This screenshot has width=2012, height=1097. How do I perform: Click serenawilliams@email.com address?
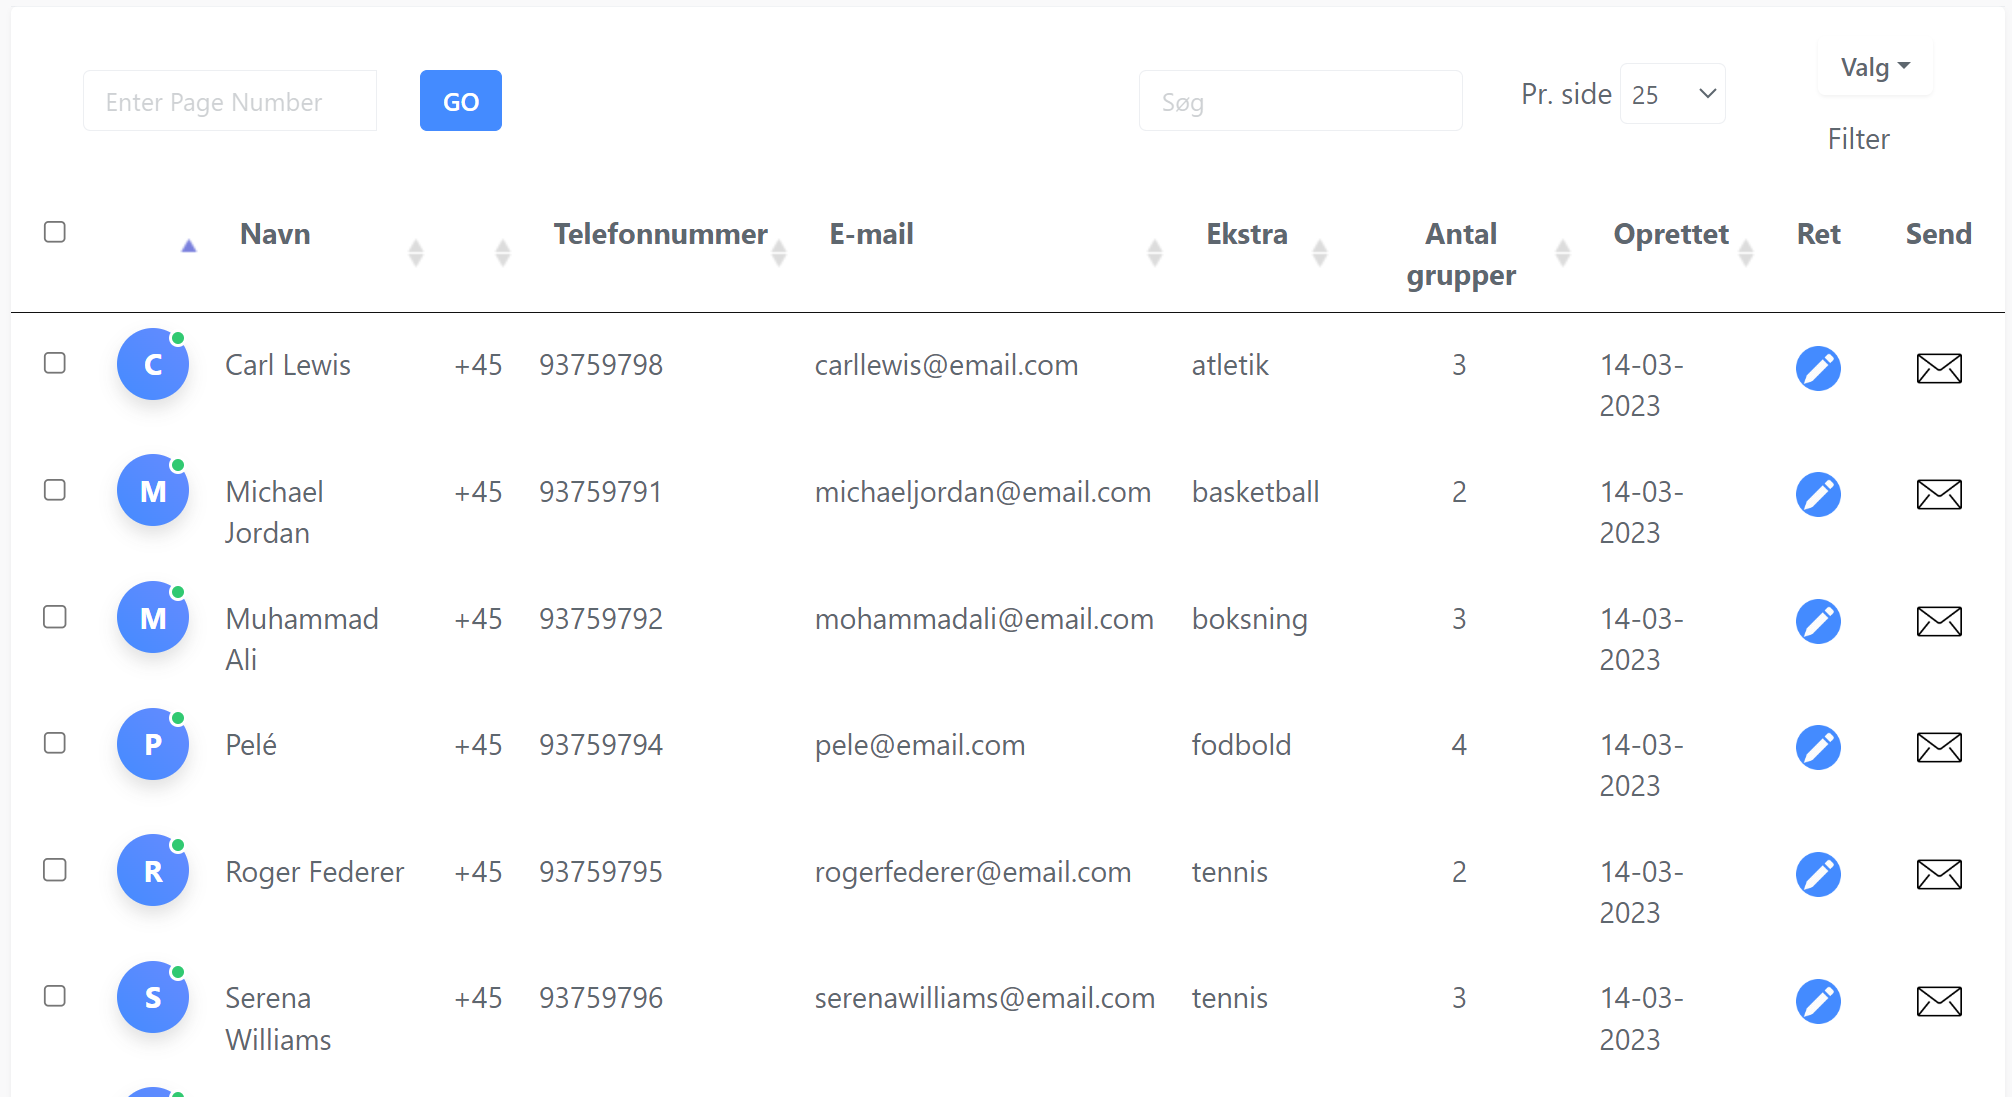(x=985, y=998)
